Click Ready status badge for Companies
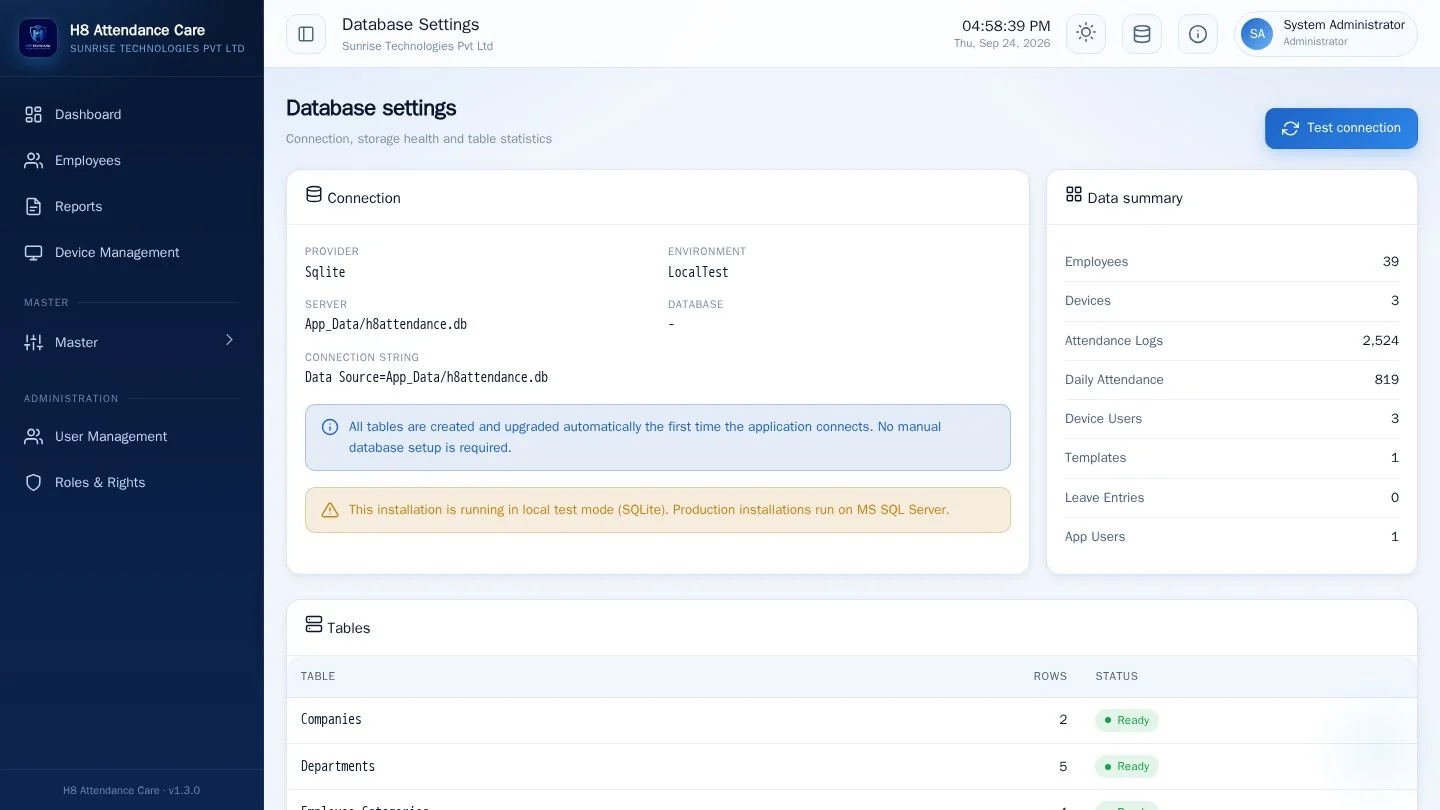Image resolution: width=1440 pixels, height=810 pixels. [x=1127, y=720]
